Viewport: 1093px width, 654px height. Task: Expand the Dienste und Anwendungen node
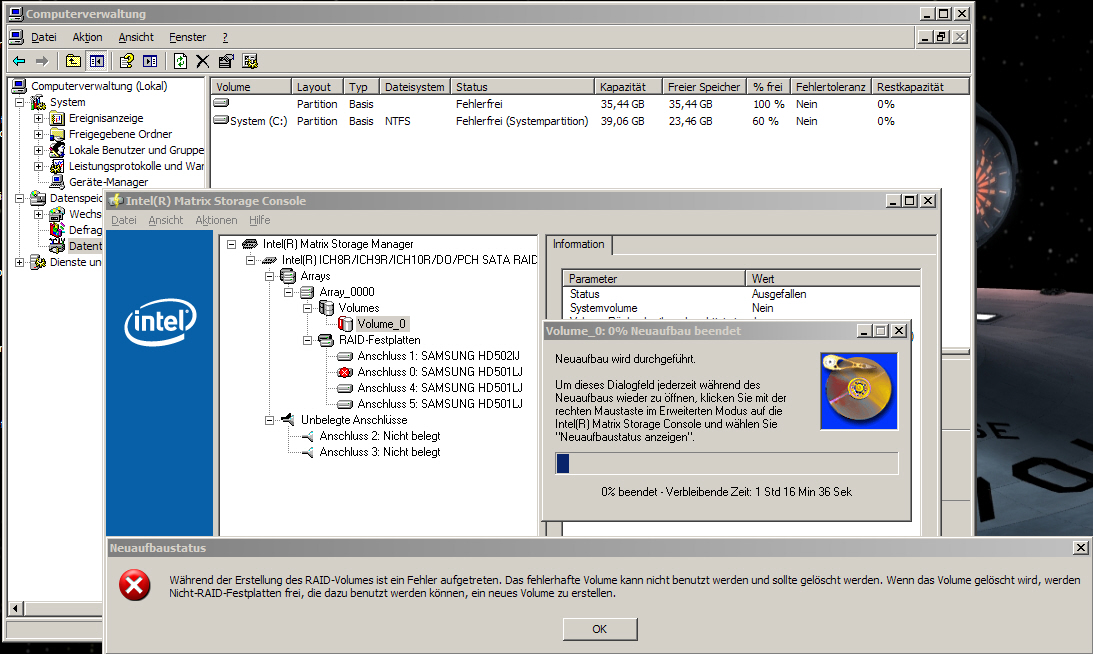click(x=20, y=263)
